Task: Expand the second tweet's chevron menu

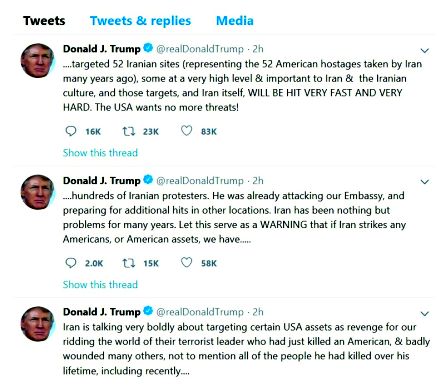Action: tap(424, 182)
